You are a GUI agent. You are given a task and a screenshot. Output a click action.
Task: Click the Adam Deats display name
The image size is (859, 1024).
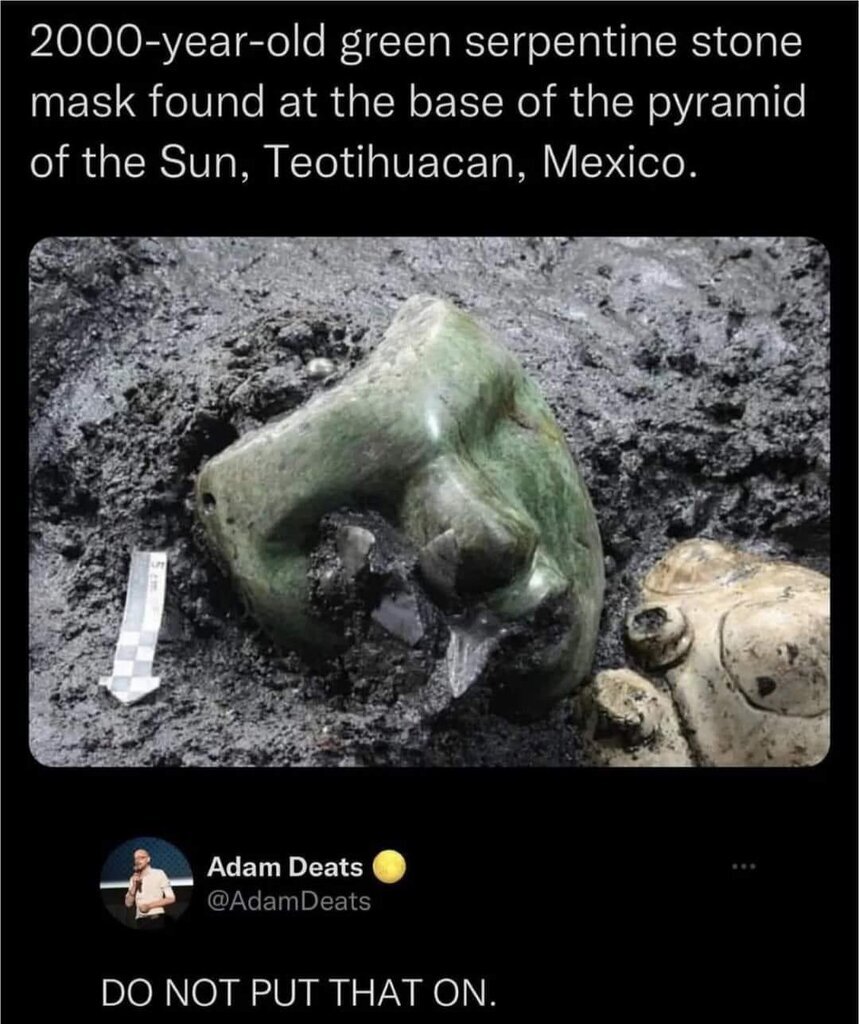pyautogui.click(x=285, y=867)
